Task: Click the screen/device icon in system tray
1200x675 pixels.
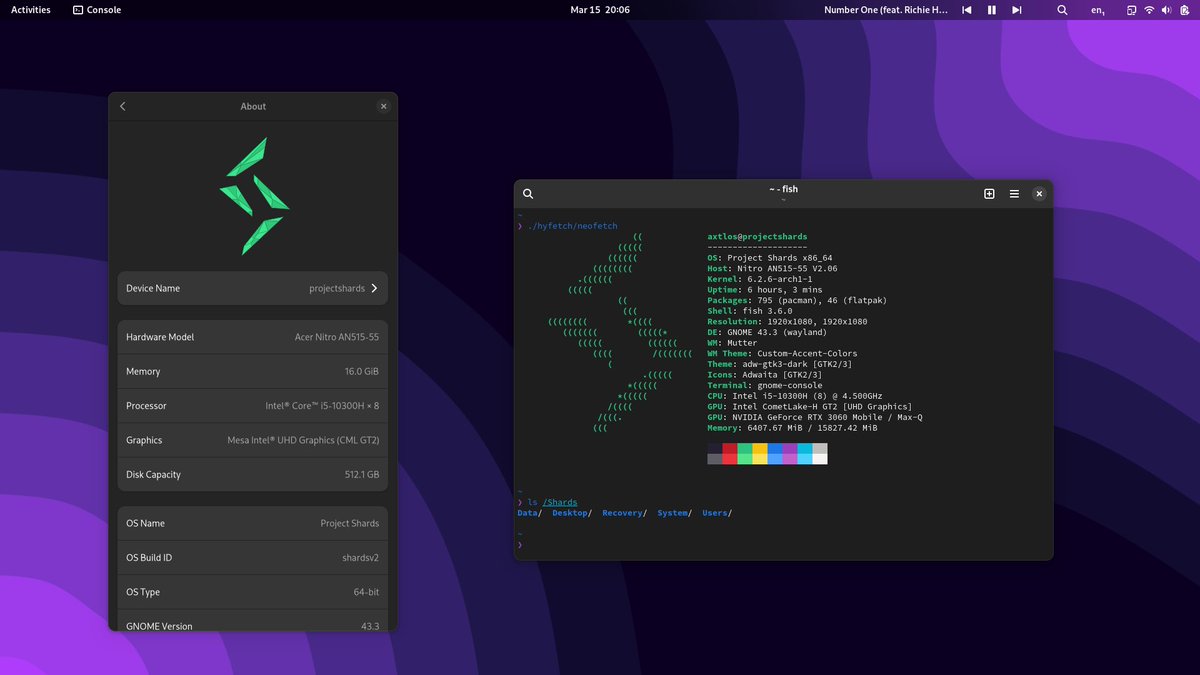Action: [1131, 10]
